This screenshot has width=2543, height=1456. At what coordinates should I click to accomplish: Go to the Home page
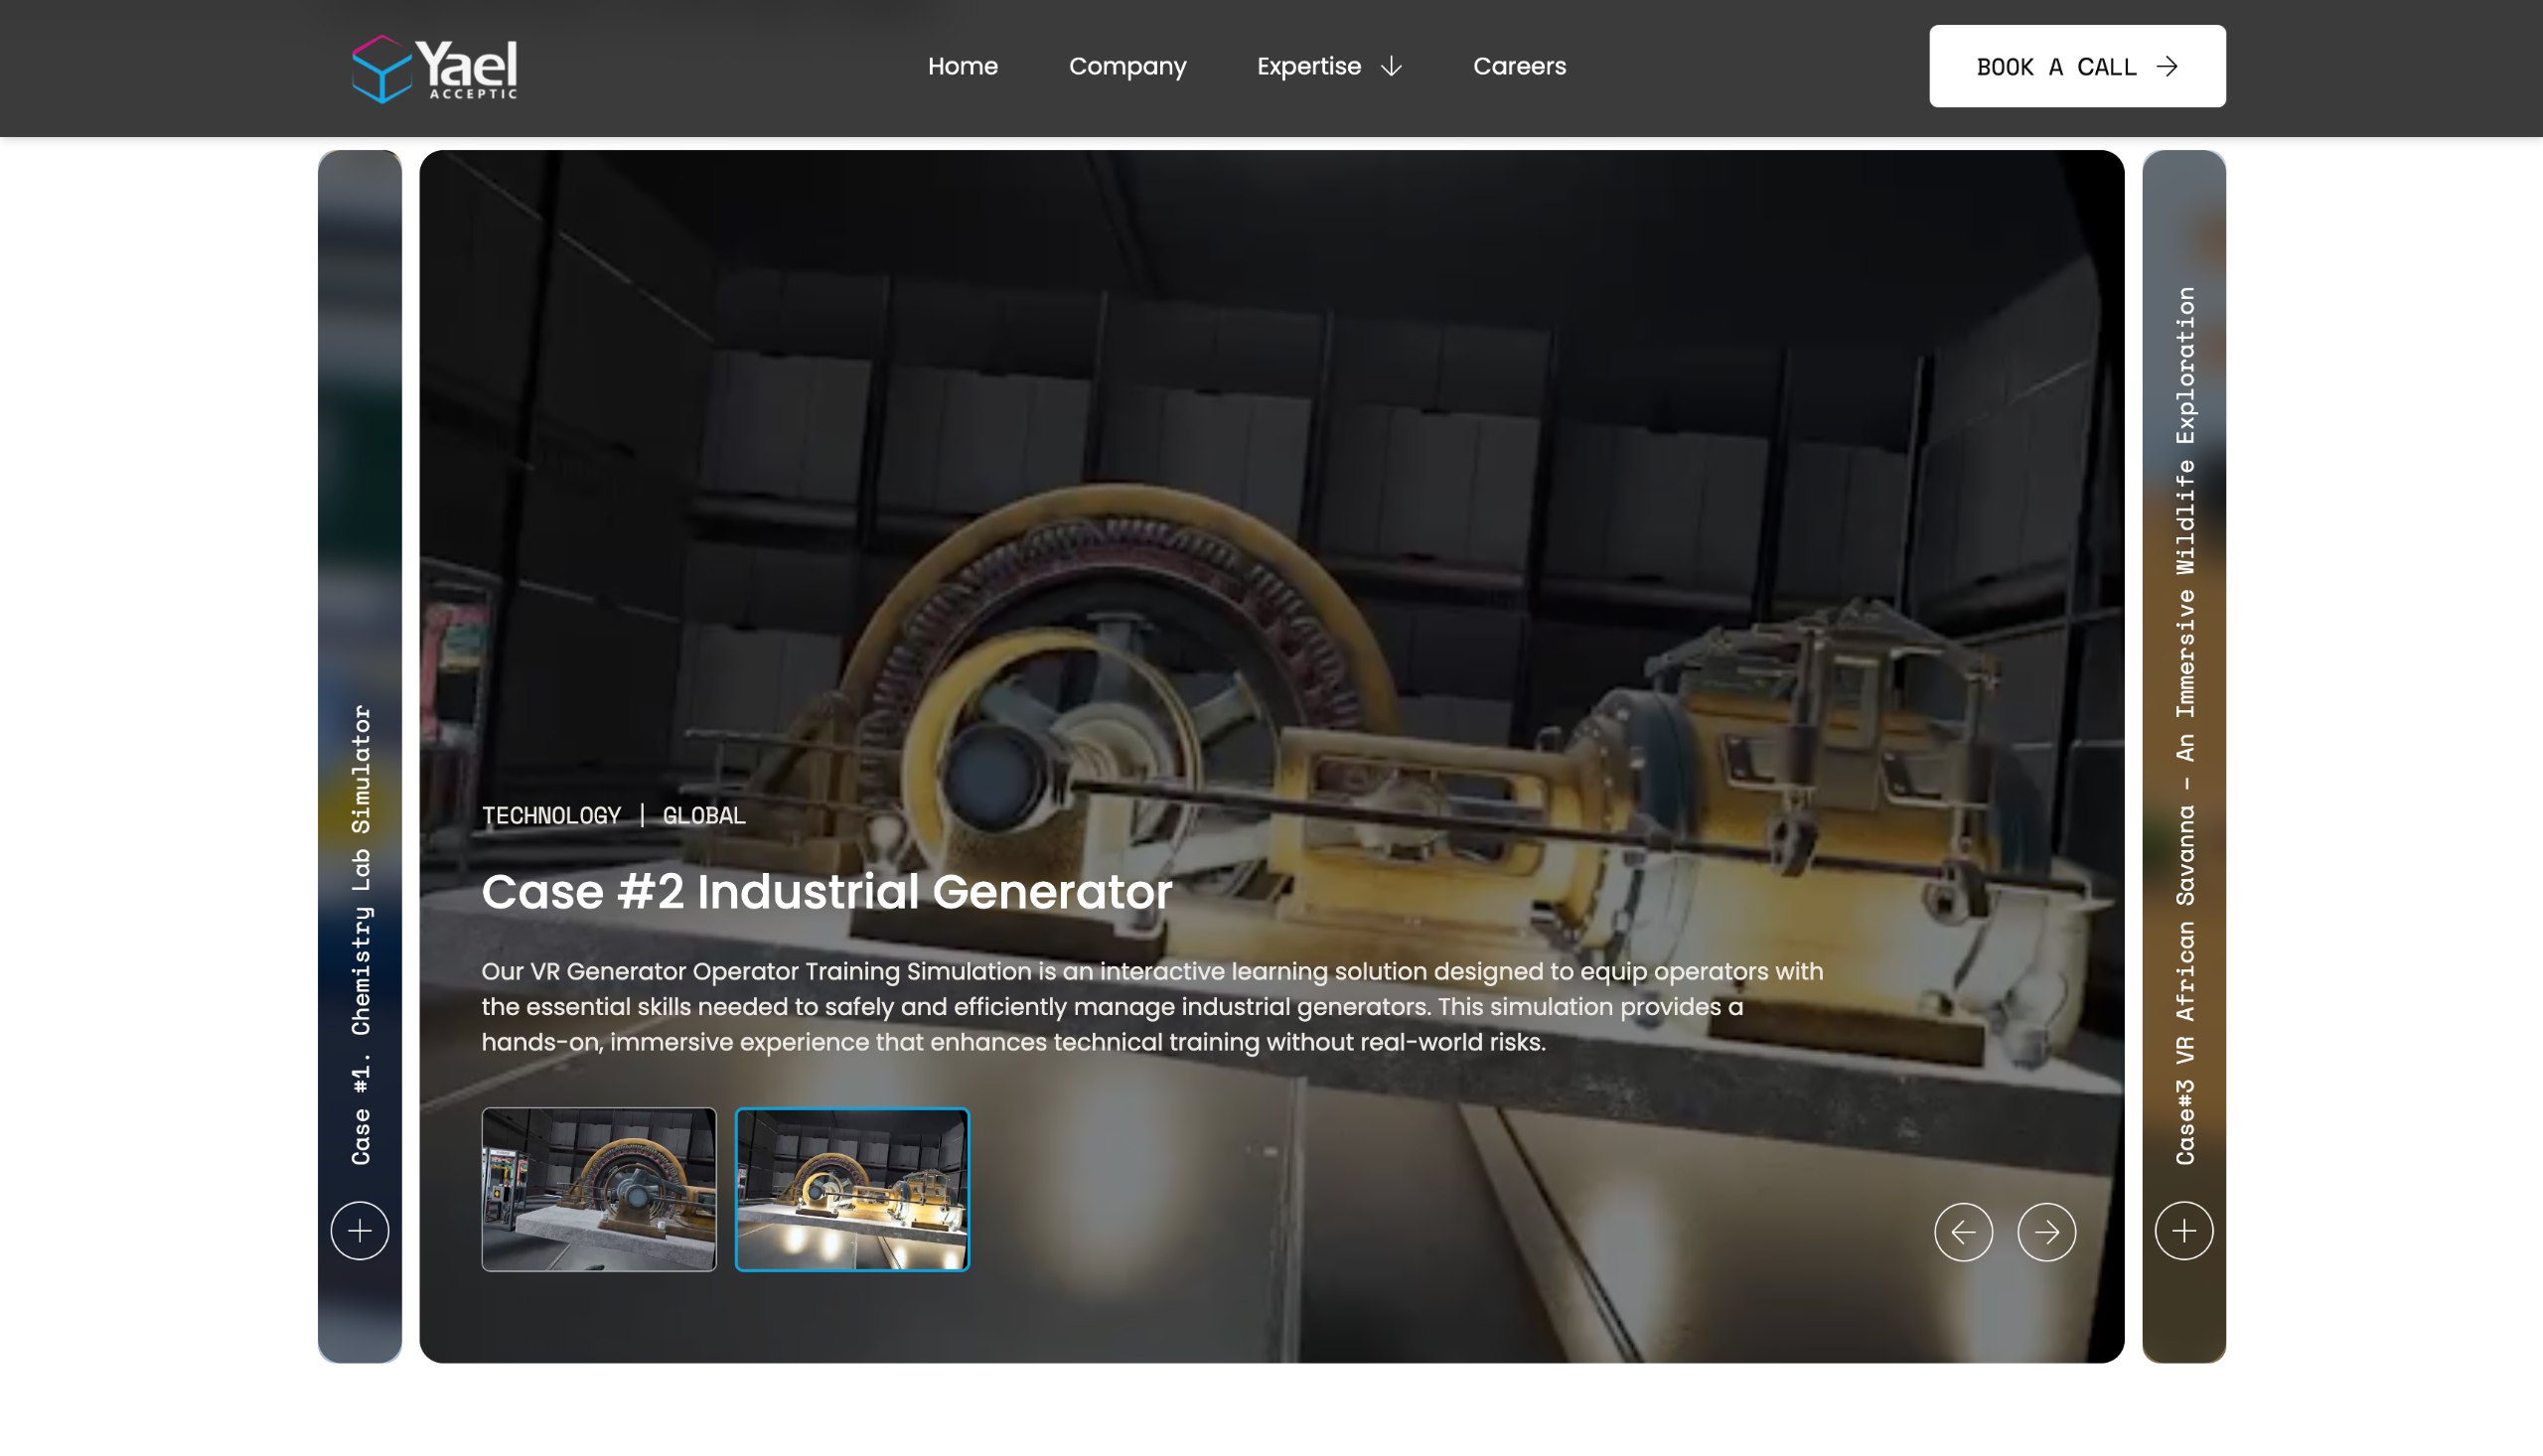962,66
